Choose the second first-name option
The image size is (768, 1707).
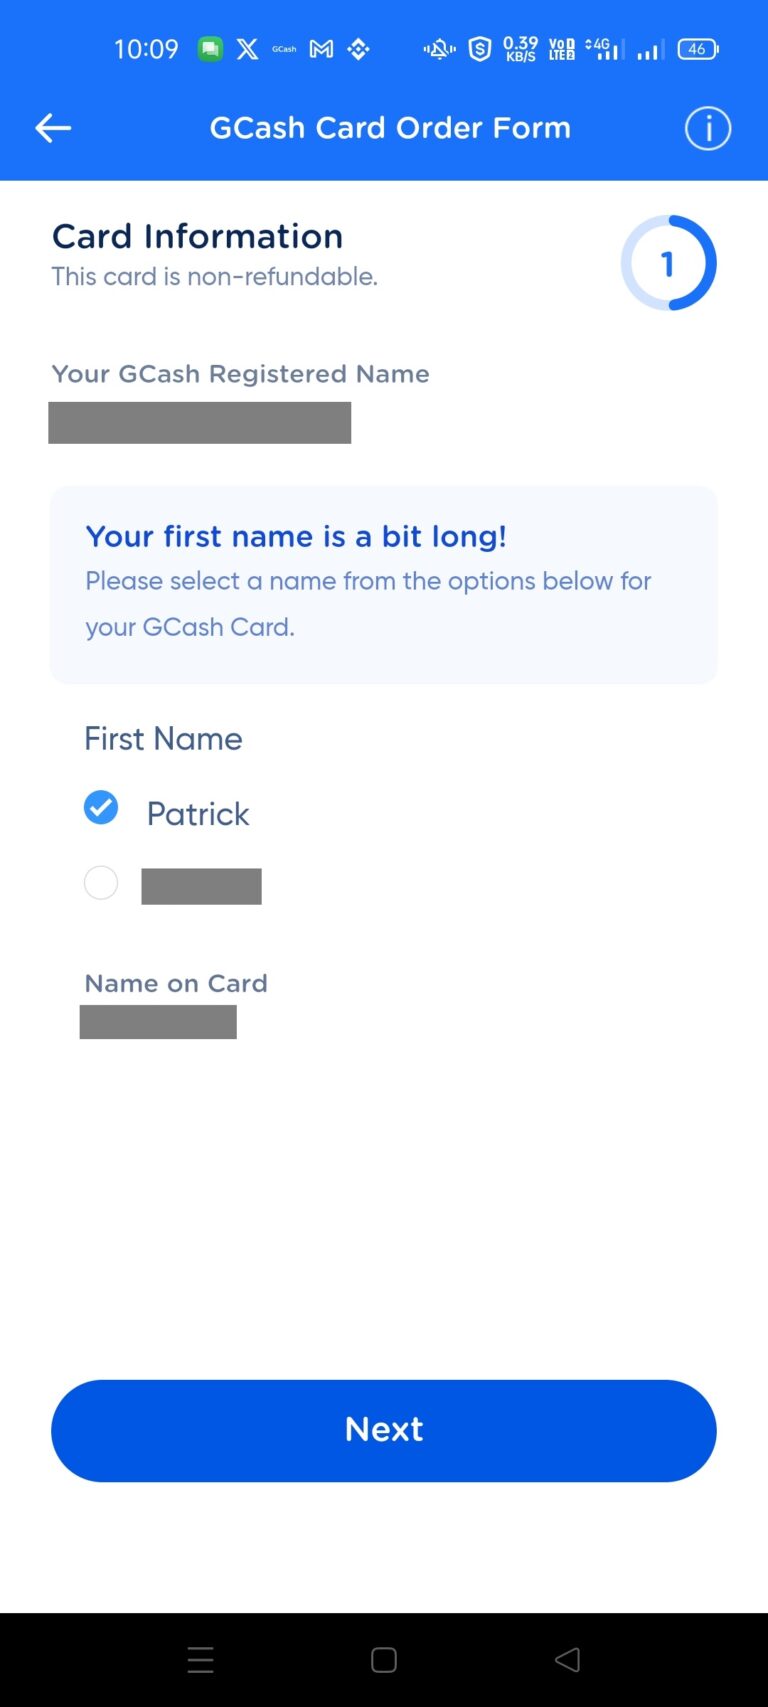click(x=100, y=882)
